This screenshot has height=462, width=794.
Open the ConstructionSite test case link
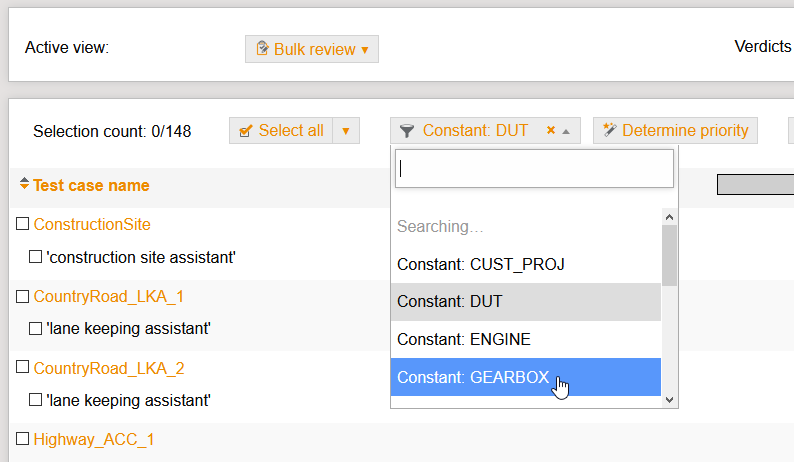(92, 224)
